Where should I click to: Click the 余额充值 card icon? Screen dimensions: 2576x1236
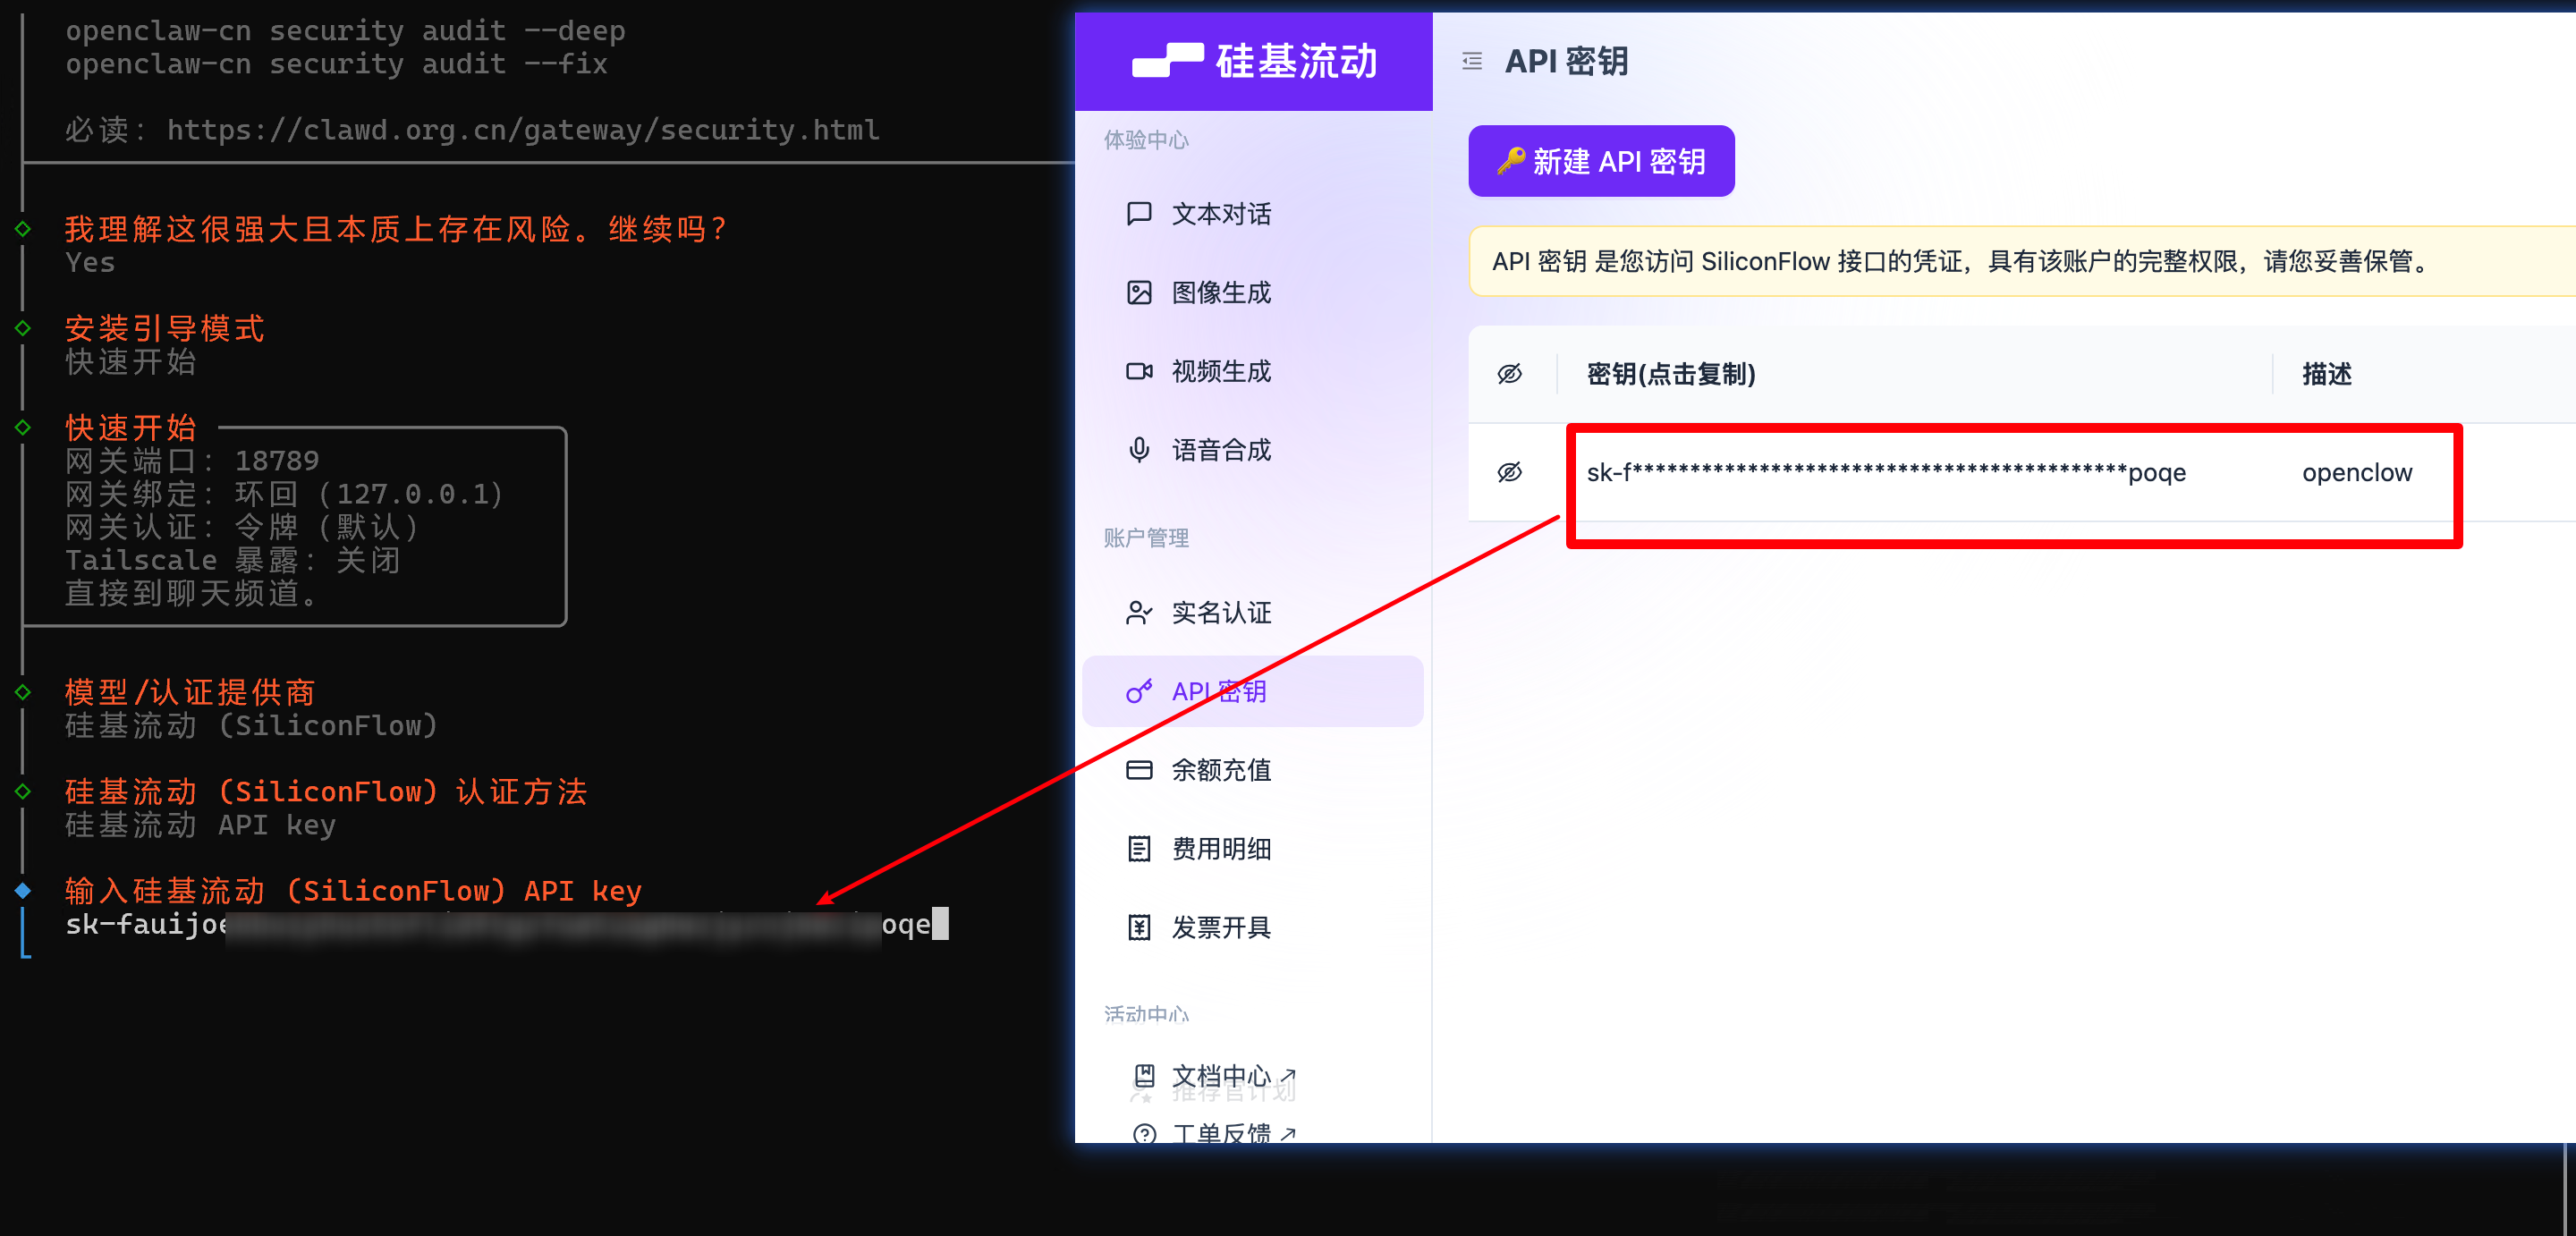pyautogui.click(x=1139, y=770)
